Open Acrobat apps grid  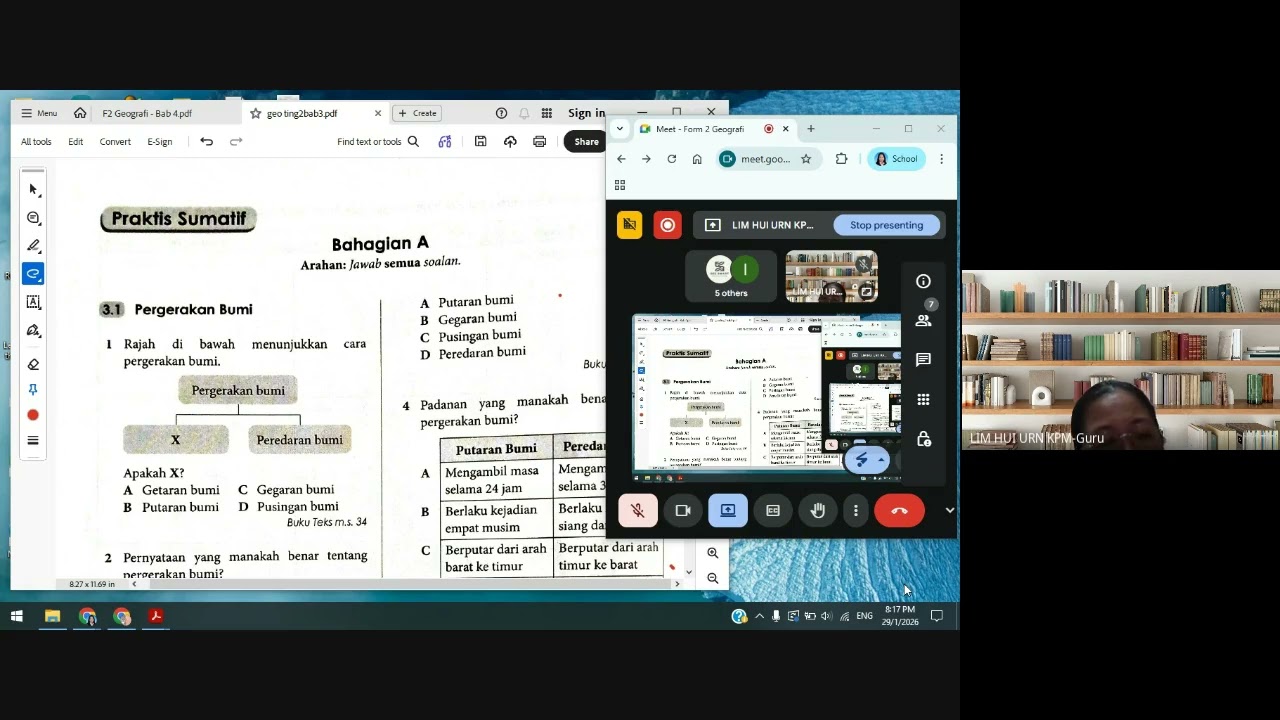547,113
